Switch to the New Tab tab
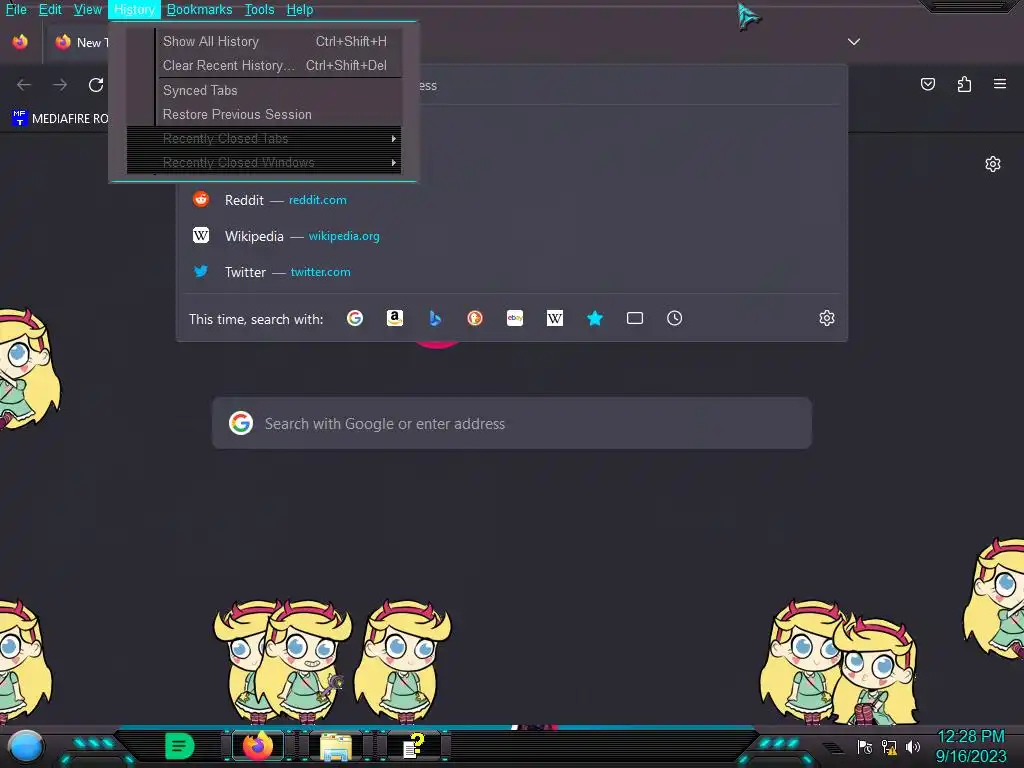Screen dimensions: 1024x768 click(x=78, y=42)
